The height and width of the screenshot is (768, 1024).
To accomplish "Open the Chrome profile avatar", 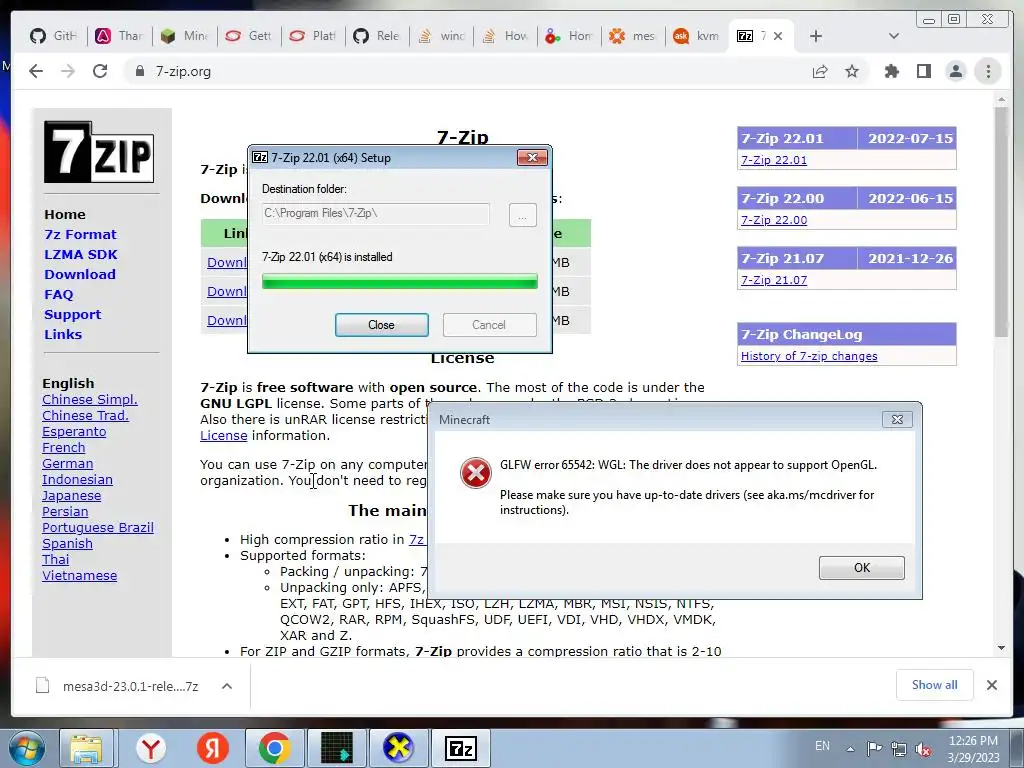I will point(955,71).
